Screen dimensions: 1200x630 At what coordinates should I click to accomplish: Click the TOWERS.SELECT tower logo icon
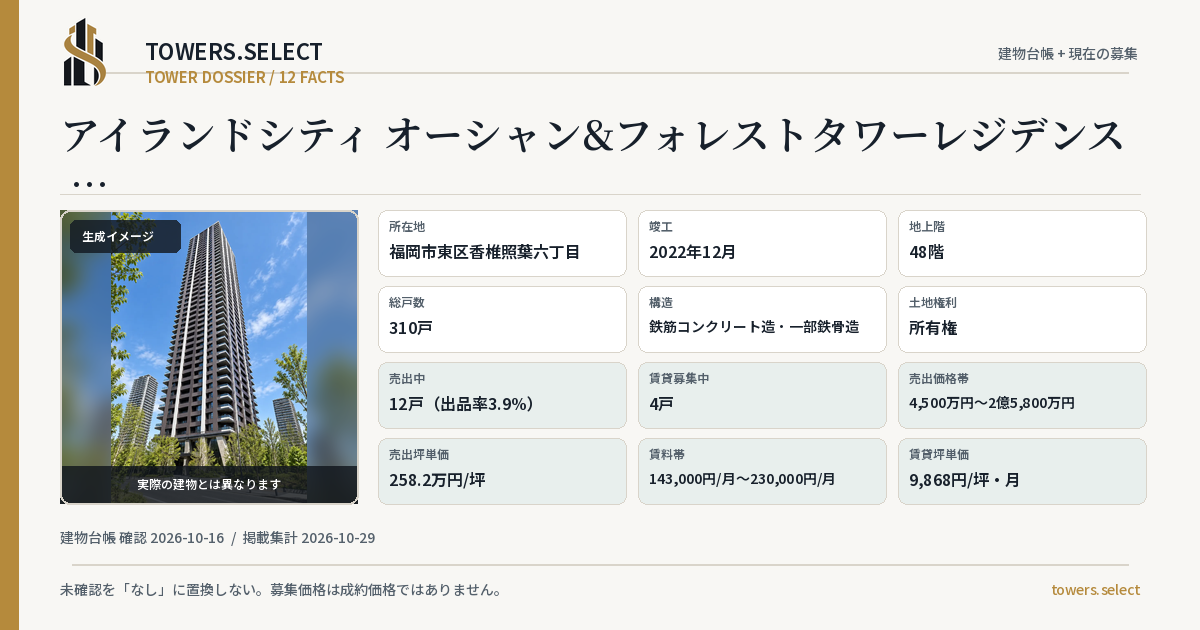pos(85,52)
